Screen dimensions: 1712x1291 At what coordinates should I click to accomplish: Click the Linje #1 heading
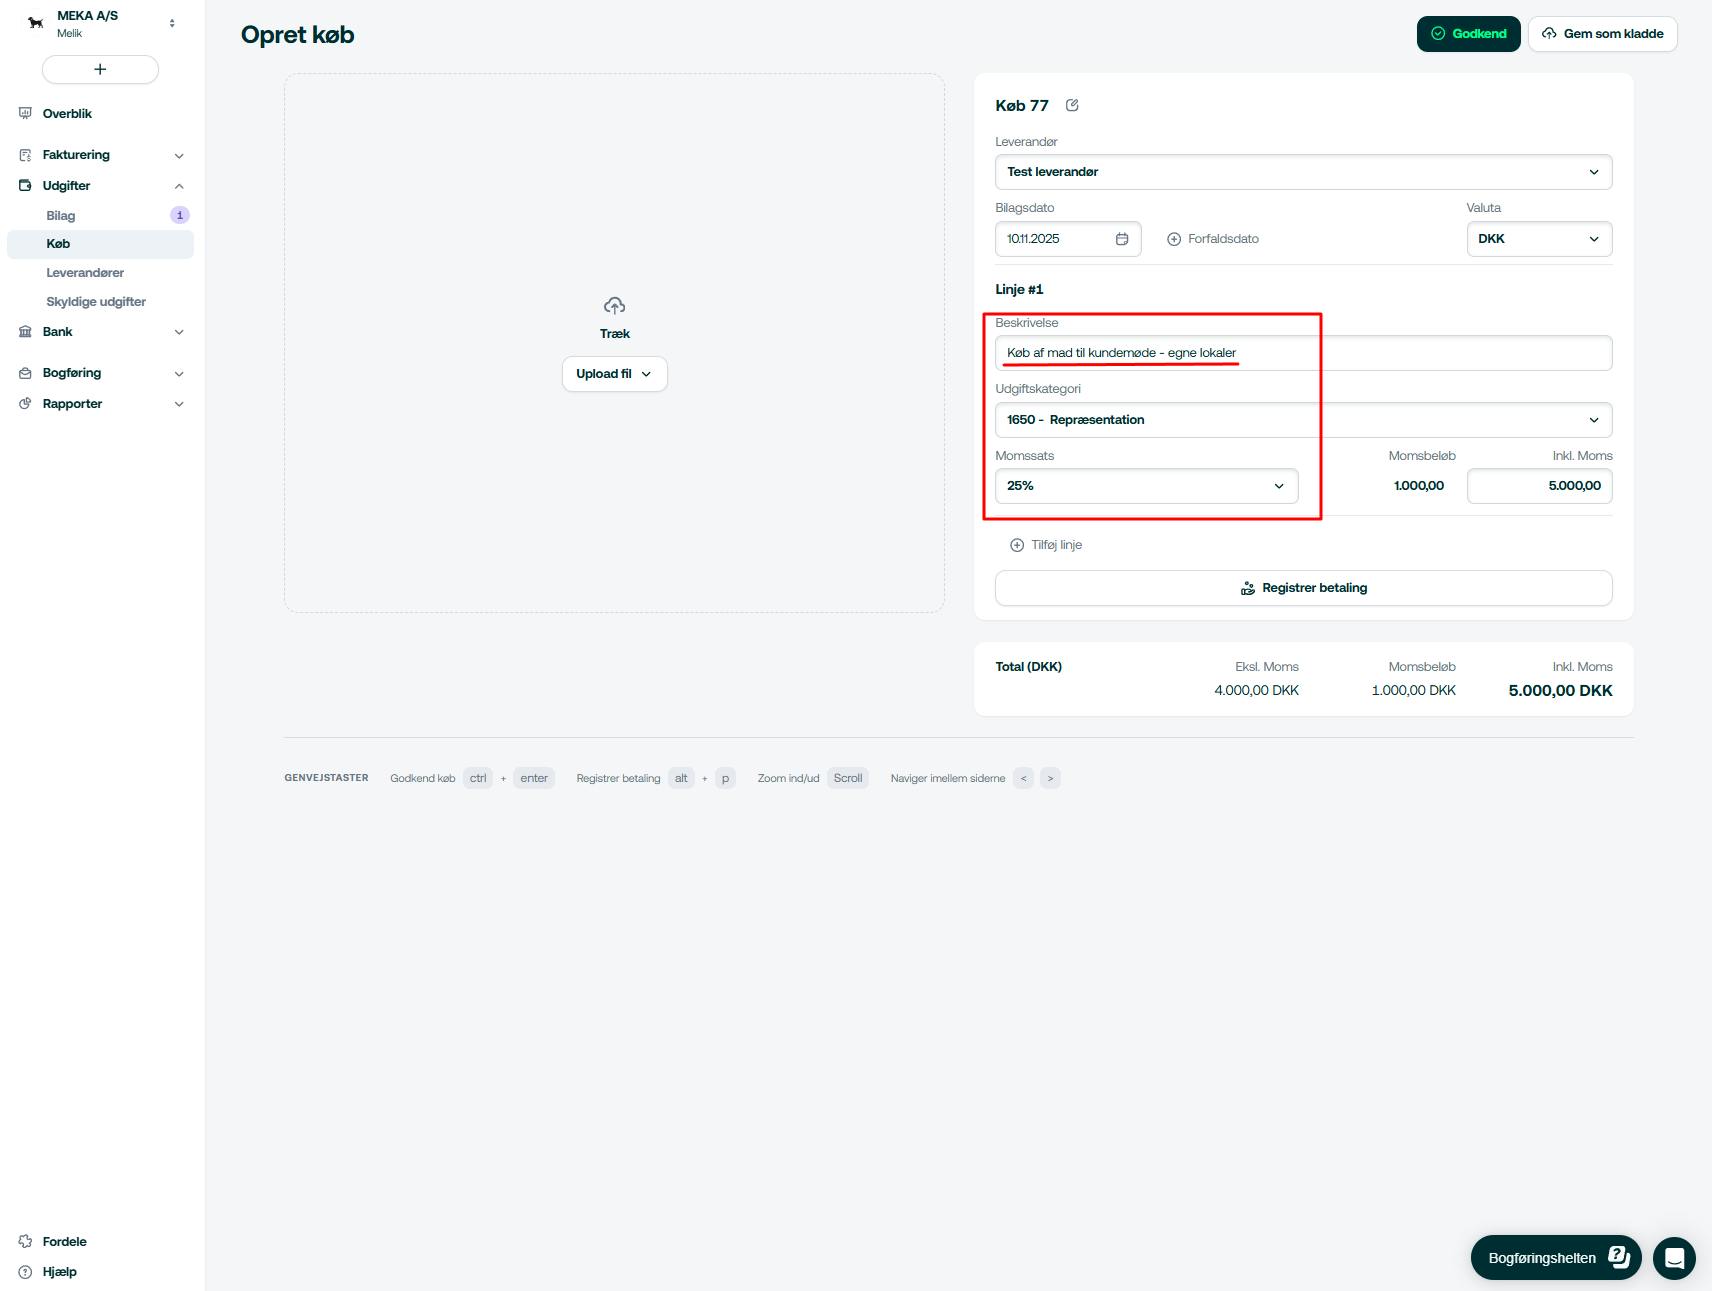point(1019,289)
